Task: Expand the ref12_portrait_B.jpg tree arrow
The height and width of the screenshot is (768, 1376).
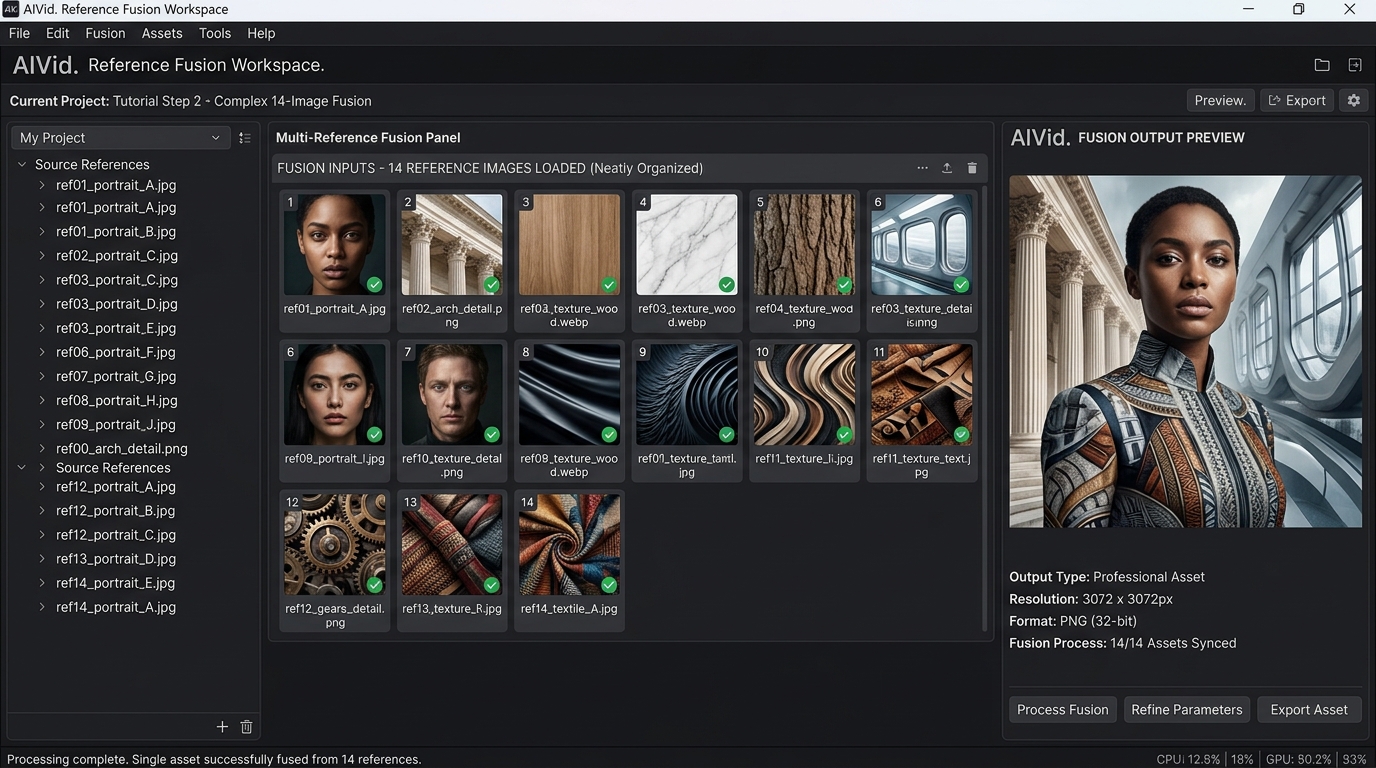Action: click(42, 511)
